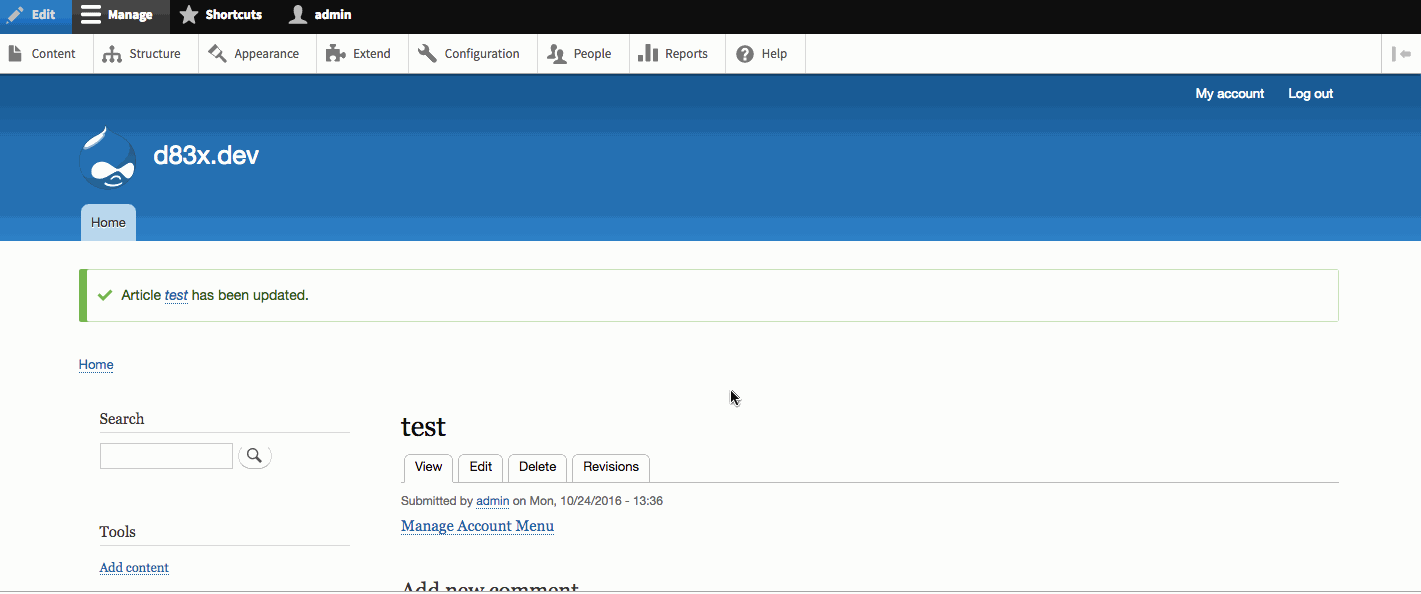This screenshot has width=1421, height=594.
Task: Click the paint tool icon next to Appearance
Action: coord(217,54)
